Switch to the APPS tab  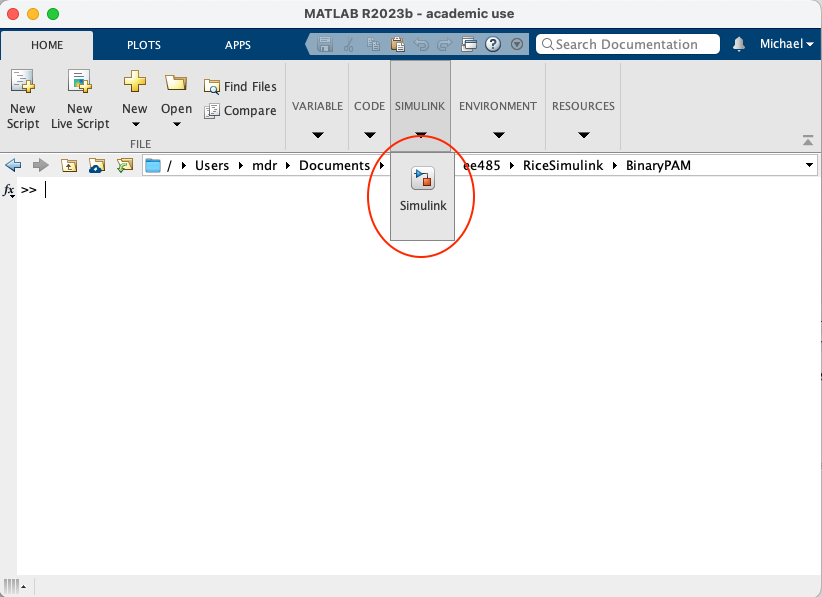(x=237, y=45)
